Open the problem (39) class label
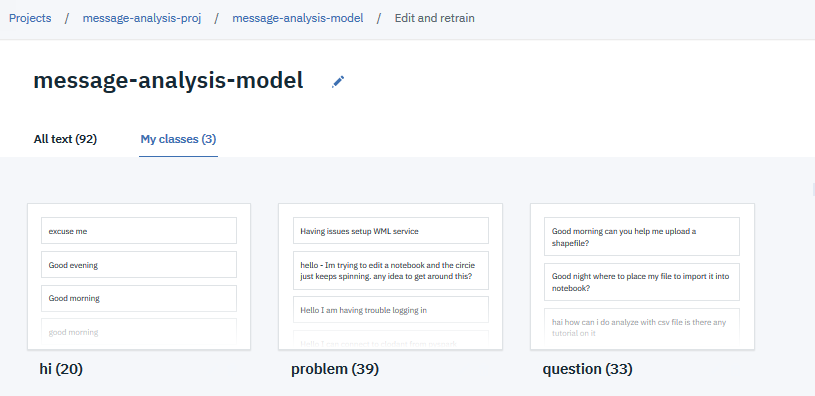Image resolution: width=815 pixels, height=396 pixels. click(x=335, y=369)
